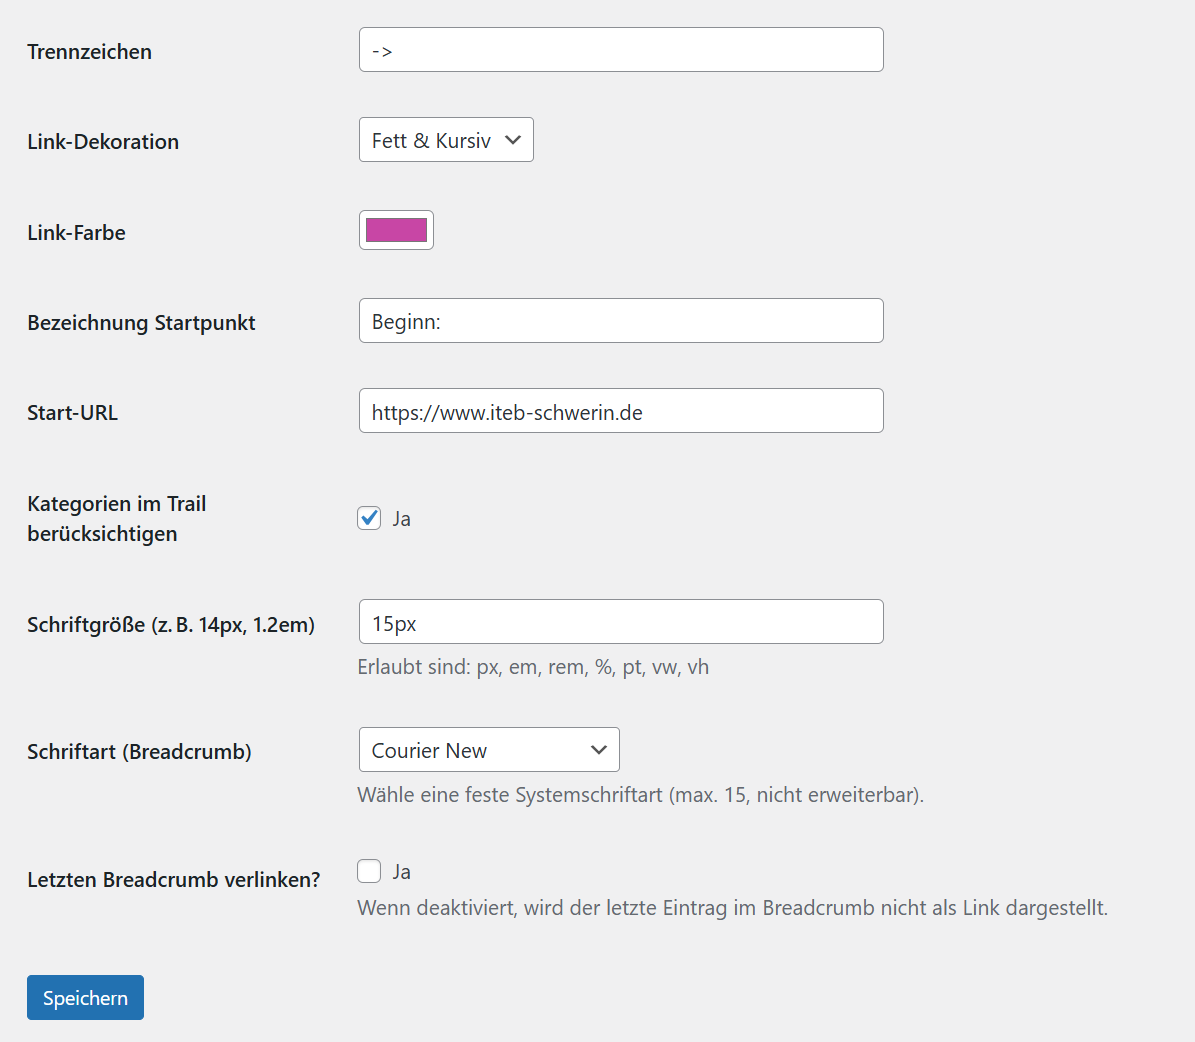Click Ja label next to unchecked checkbox

click(402, 872)
